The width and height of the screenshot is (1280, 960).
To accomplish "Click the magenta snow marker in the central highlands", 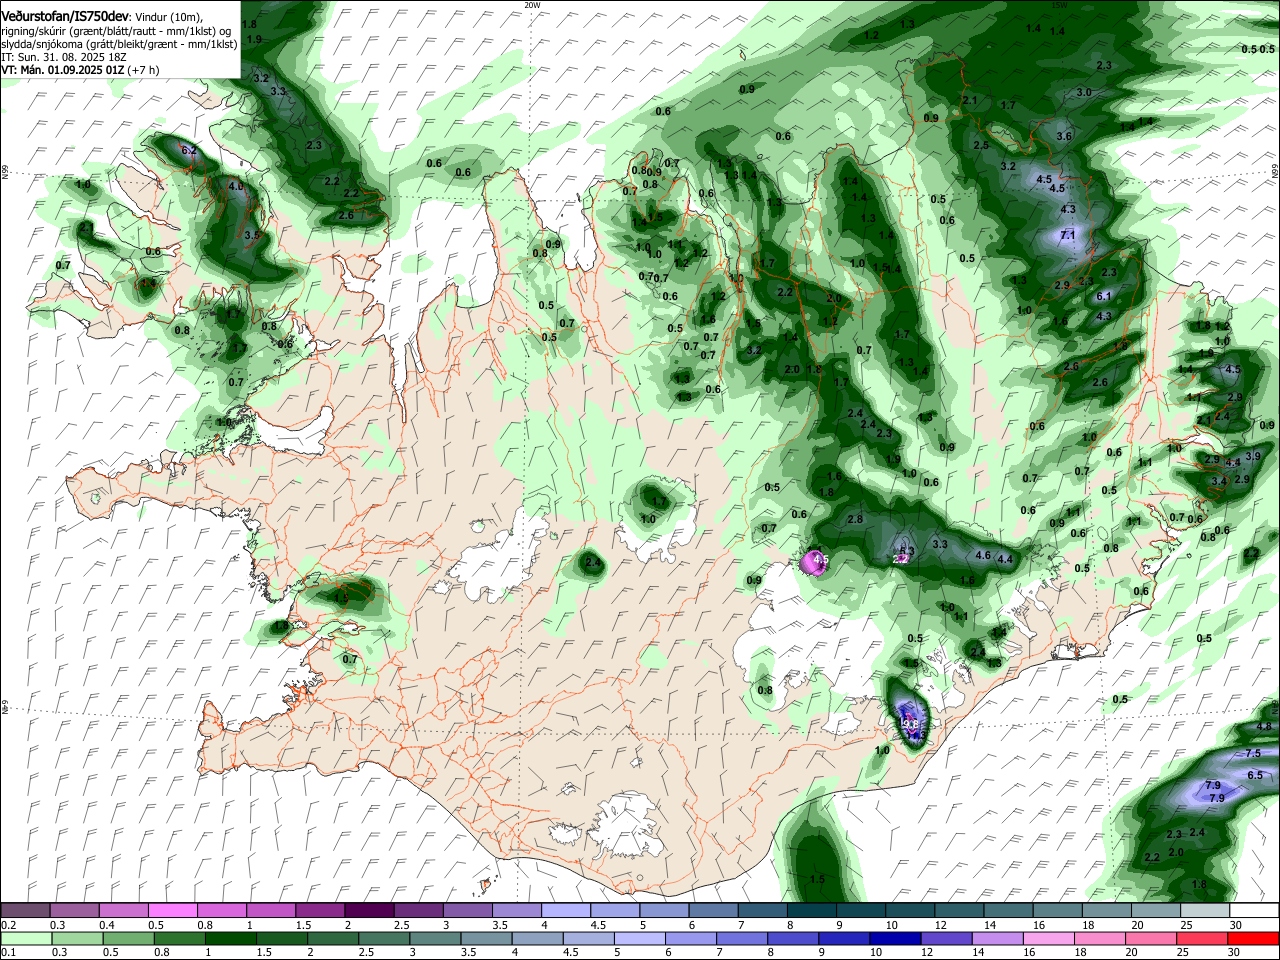I will (813, 563).
